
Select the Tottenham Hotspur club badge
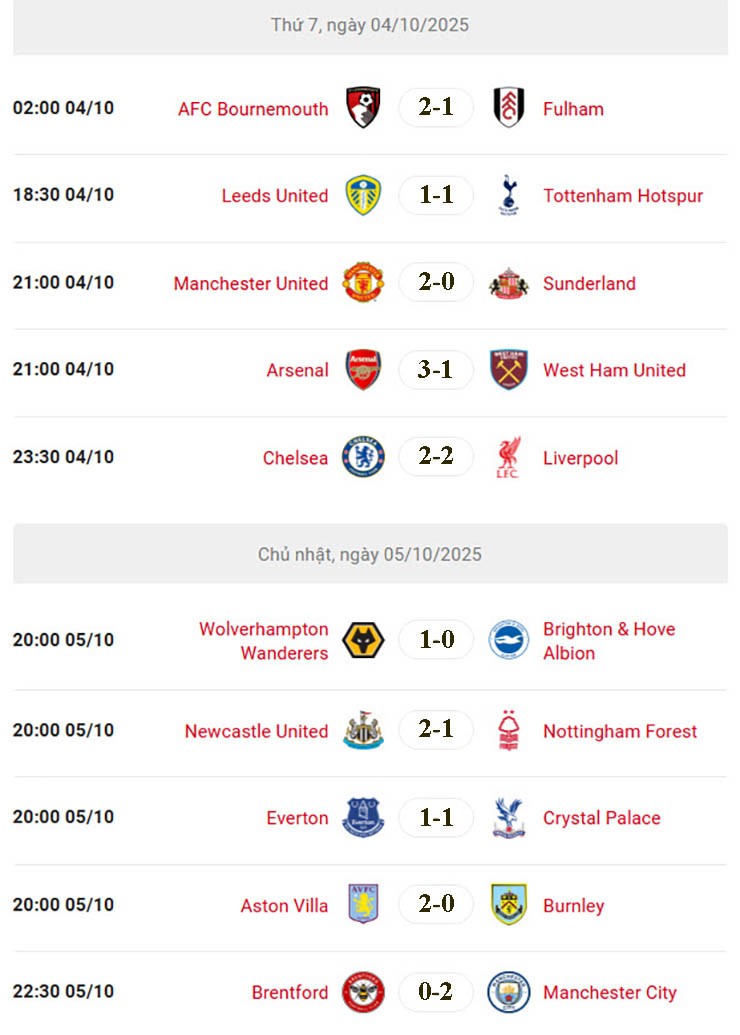[508, 195]
